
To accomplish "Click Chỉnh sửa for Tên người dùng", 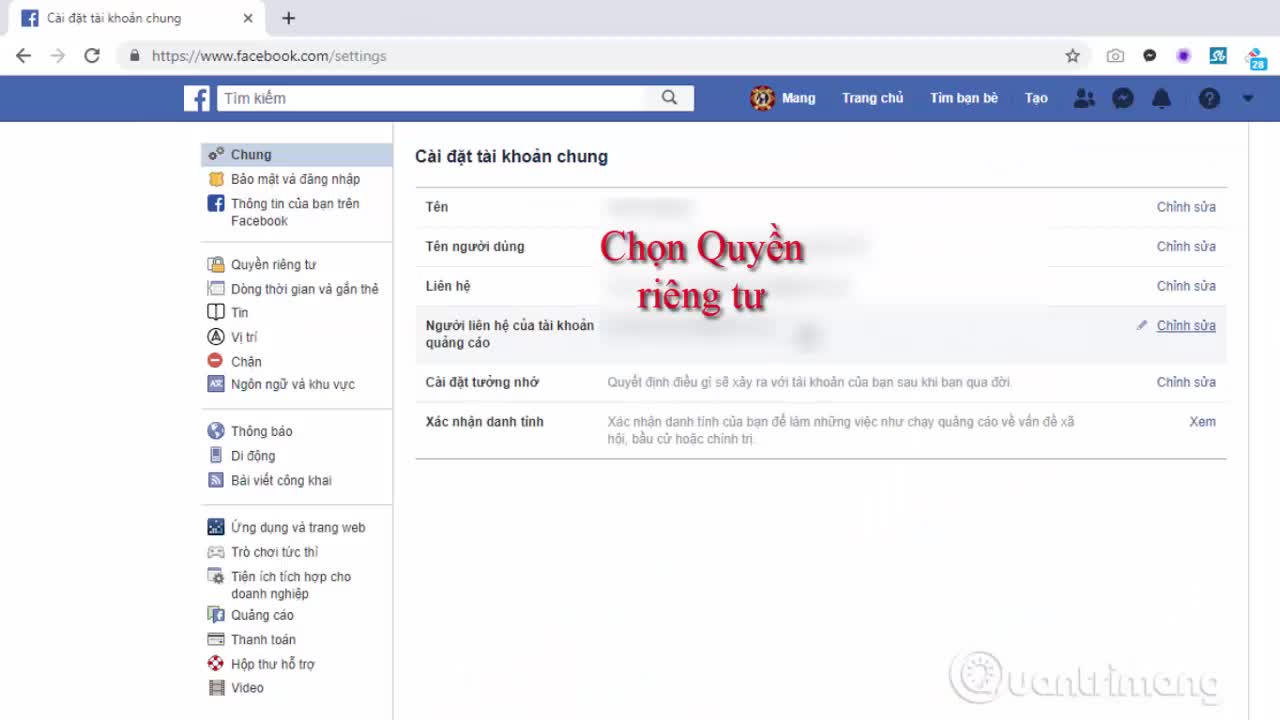I will (1186, 247).
